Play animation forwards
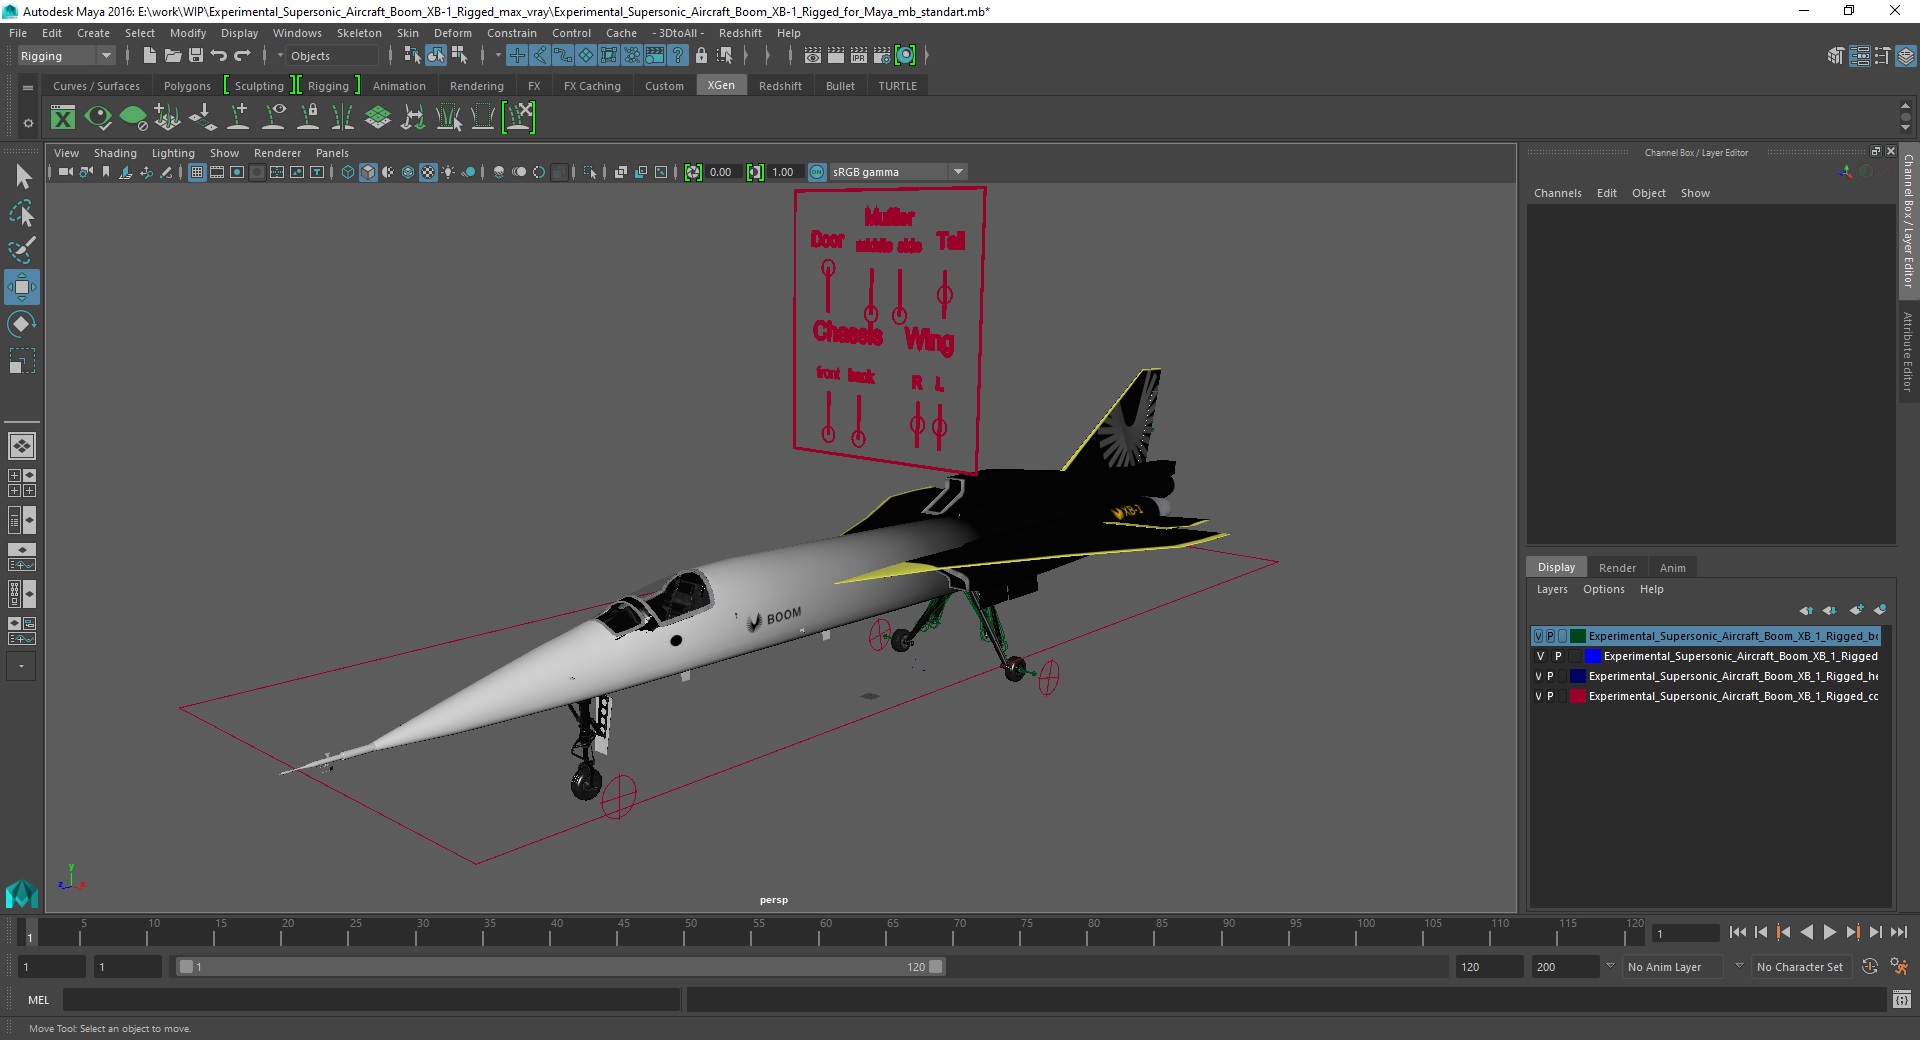 (1830, 932)
